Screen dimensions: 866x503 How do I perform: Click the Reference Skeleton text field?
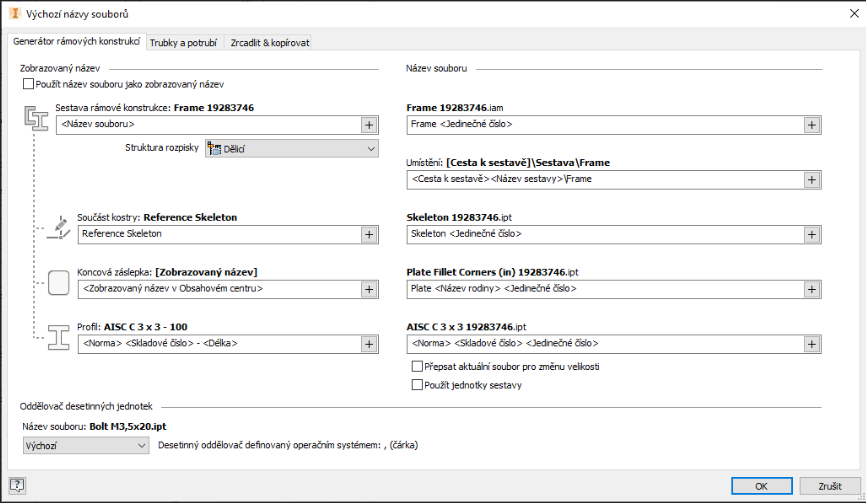215,234
